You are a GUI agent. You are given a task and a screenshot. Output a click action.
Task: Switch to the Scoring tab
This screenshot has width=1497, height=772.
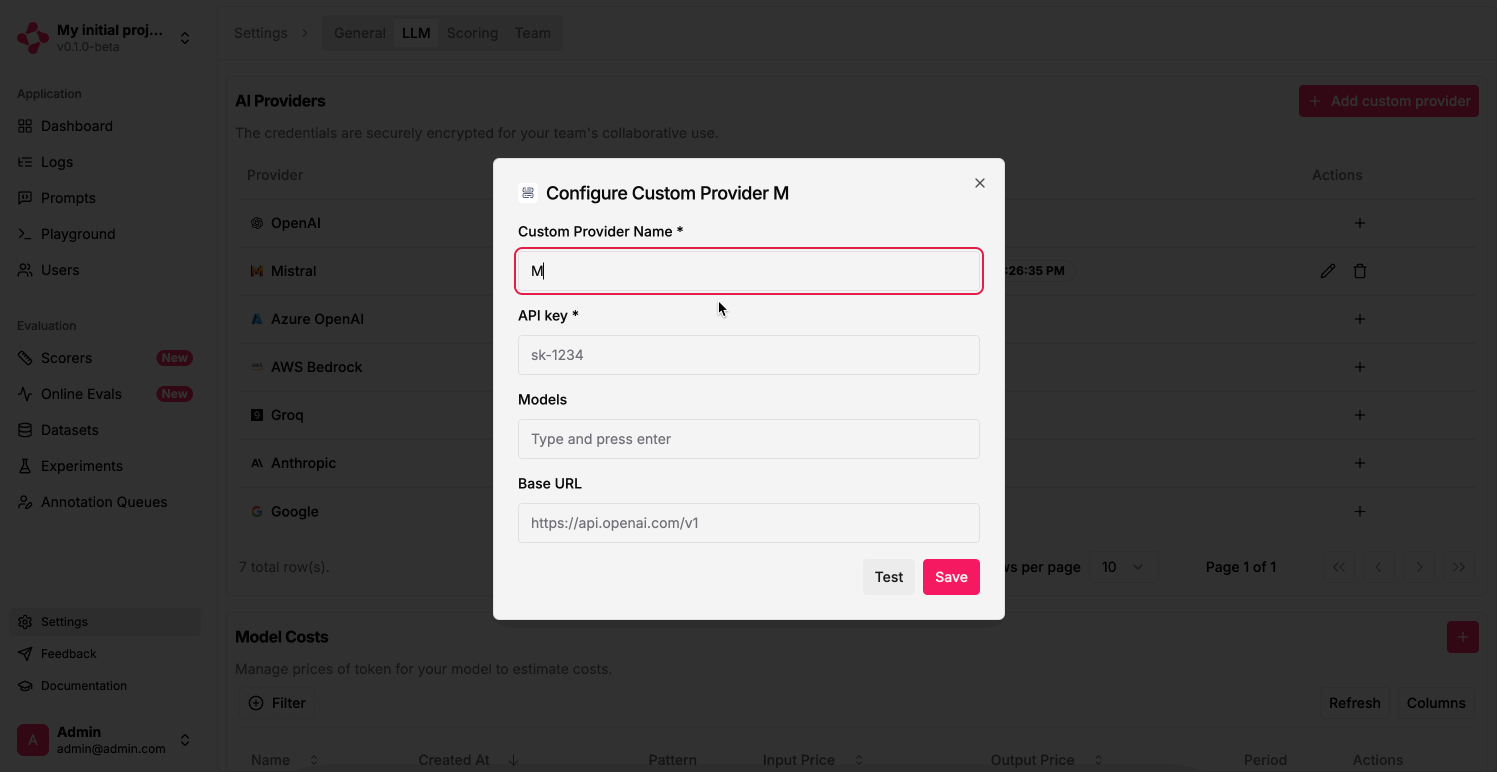(x=472, y=32)
